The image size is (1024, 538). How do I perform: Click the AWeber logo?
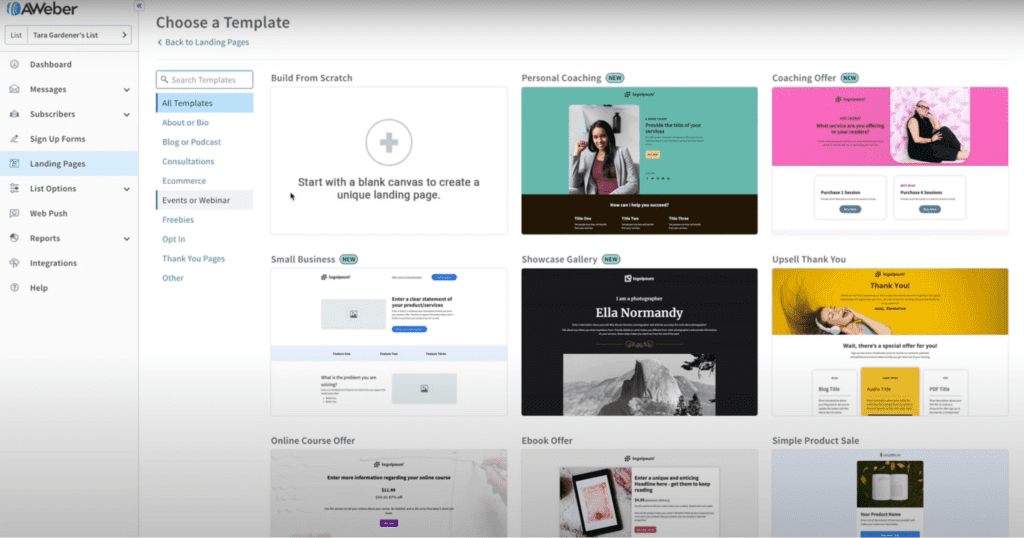[x=42, y=8]
